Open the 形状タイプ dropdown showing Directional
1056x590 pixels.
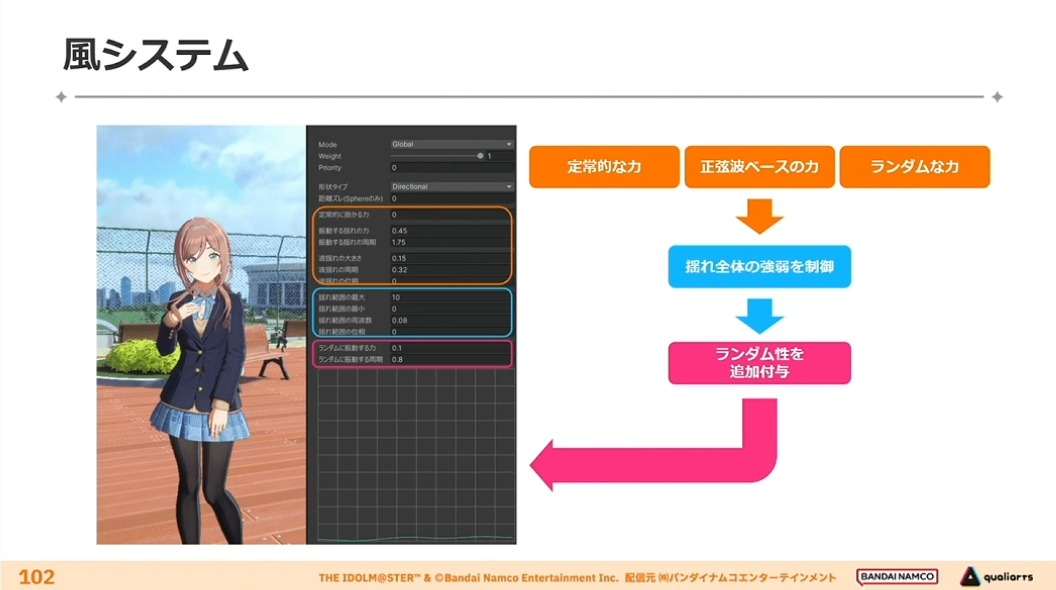tap(452, 187)
